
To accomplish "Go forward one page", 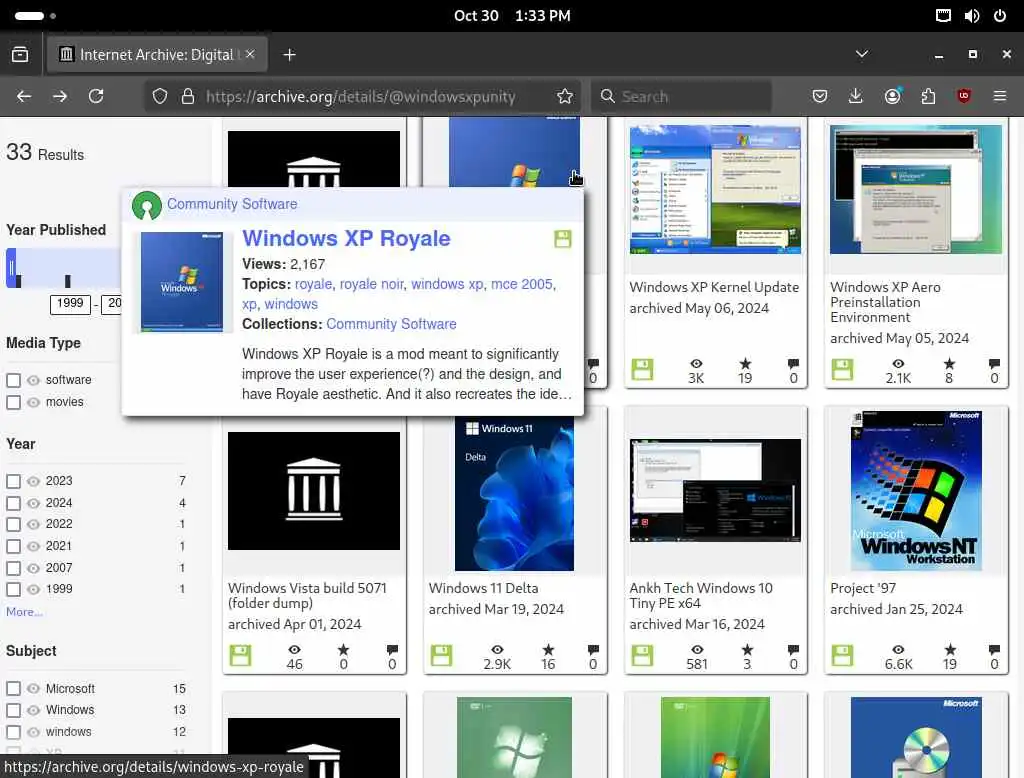I will click(60, 96).
